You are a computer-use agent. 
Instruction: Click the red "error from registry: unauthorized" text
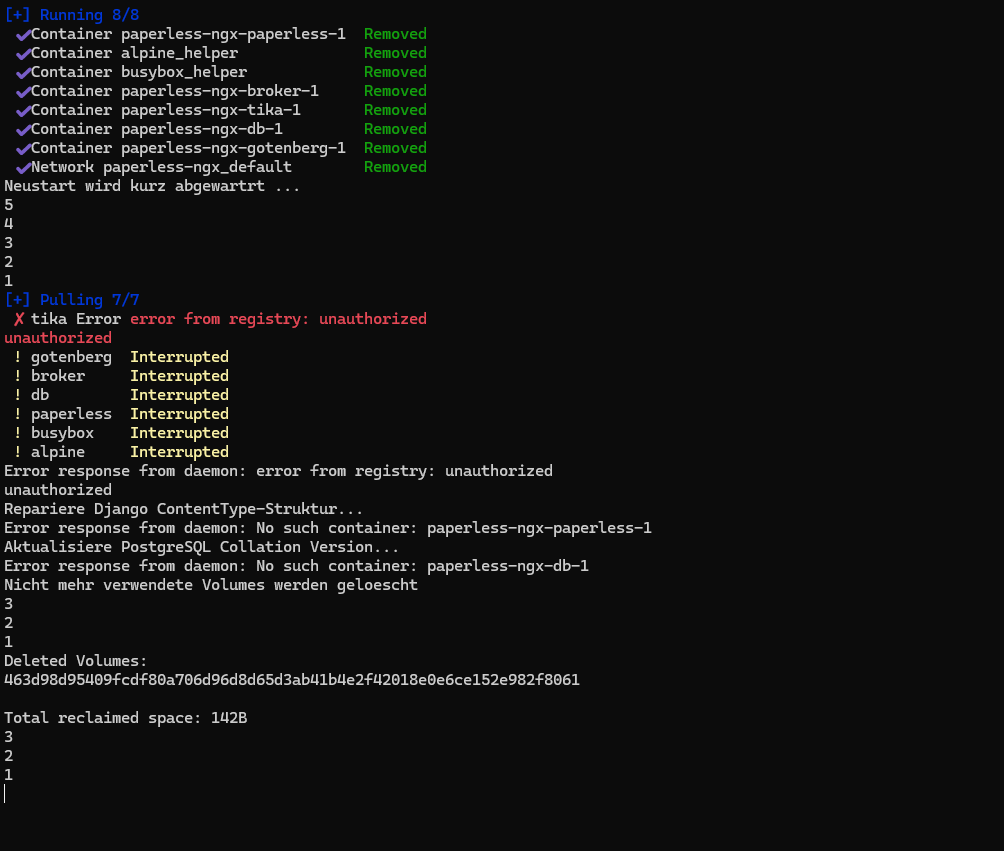278,319
